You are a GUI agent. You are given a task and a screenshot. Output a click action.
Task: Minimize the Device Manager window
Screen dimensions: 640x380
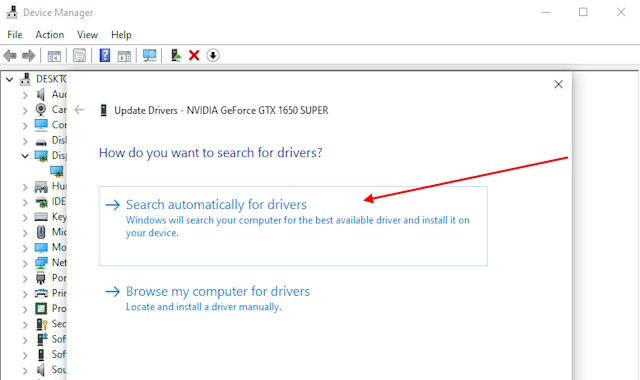click(x=546, y=12)
